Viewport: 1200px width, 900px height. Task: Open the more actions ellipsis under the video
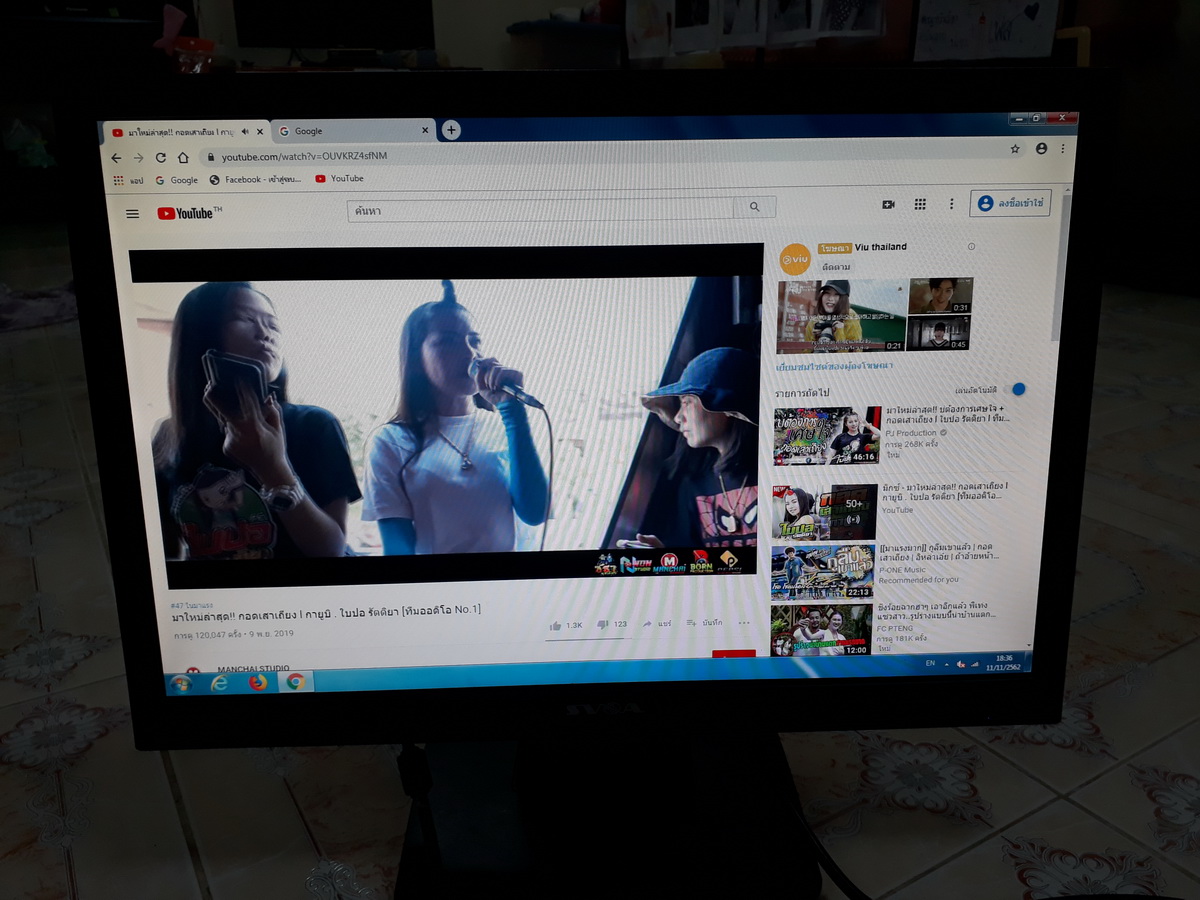[744, 622]
